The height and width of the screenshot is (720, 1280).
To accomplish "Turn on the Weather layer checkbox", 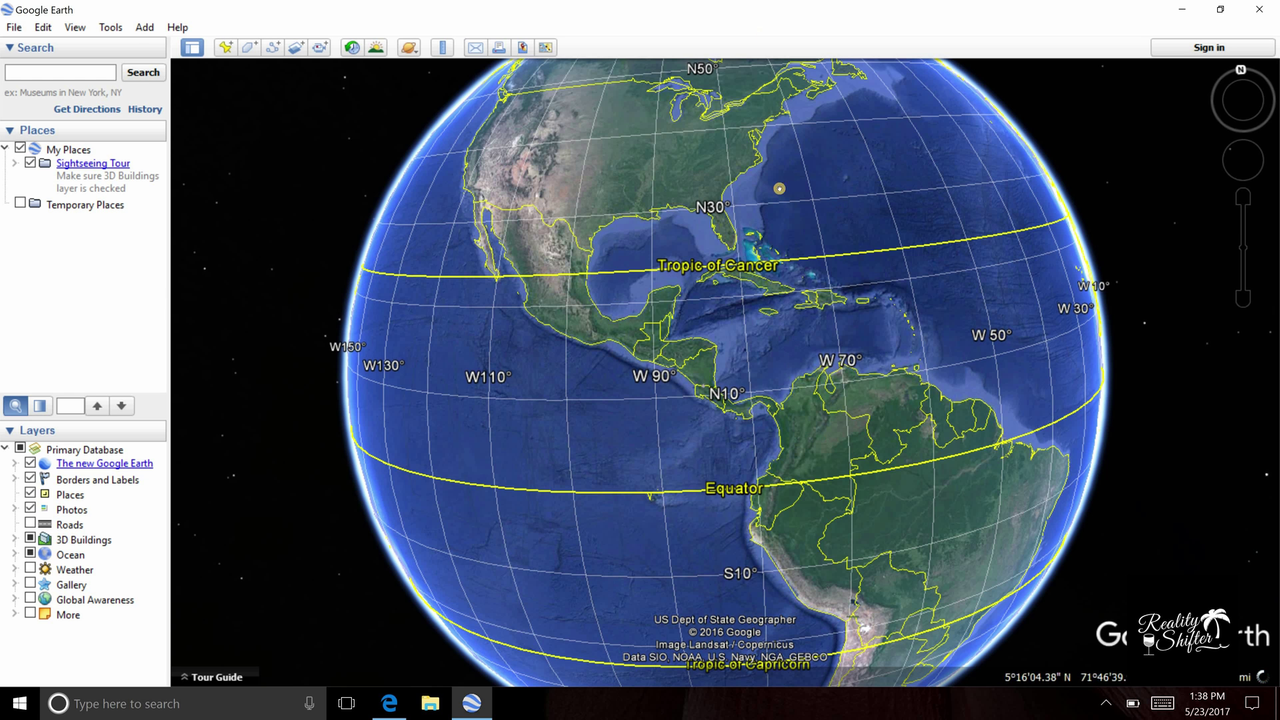I will click(30, 569).
